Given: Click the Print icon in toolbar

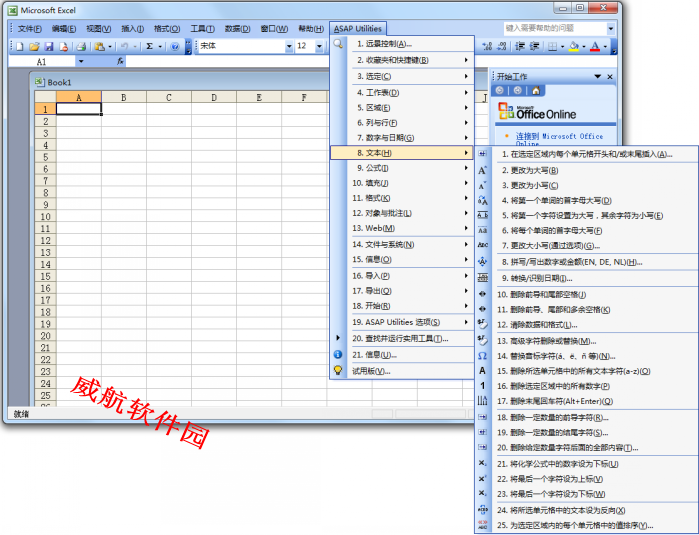Looking at the screenshot, I should (81, 46).
